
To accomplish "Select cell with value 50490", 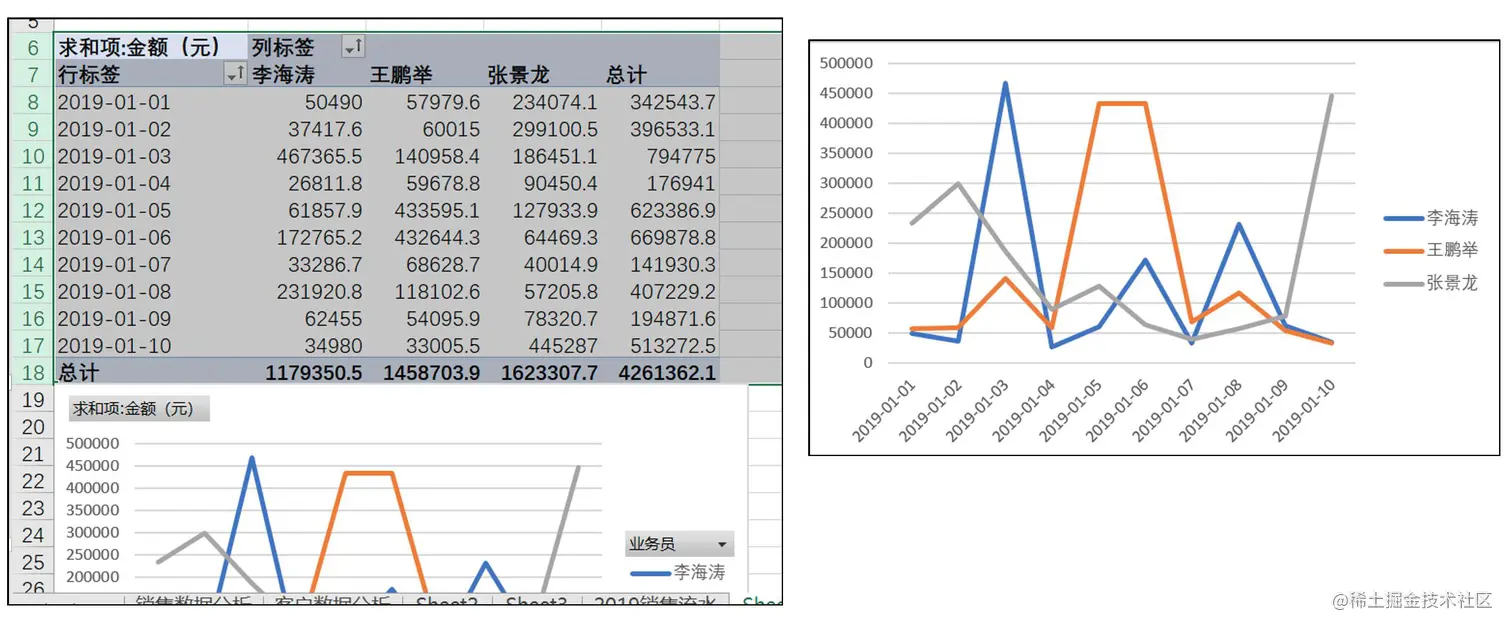I will 335,102.
